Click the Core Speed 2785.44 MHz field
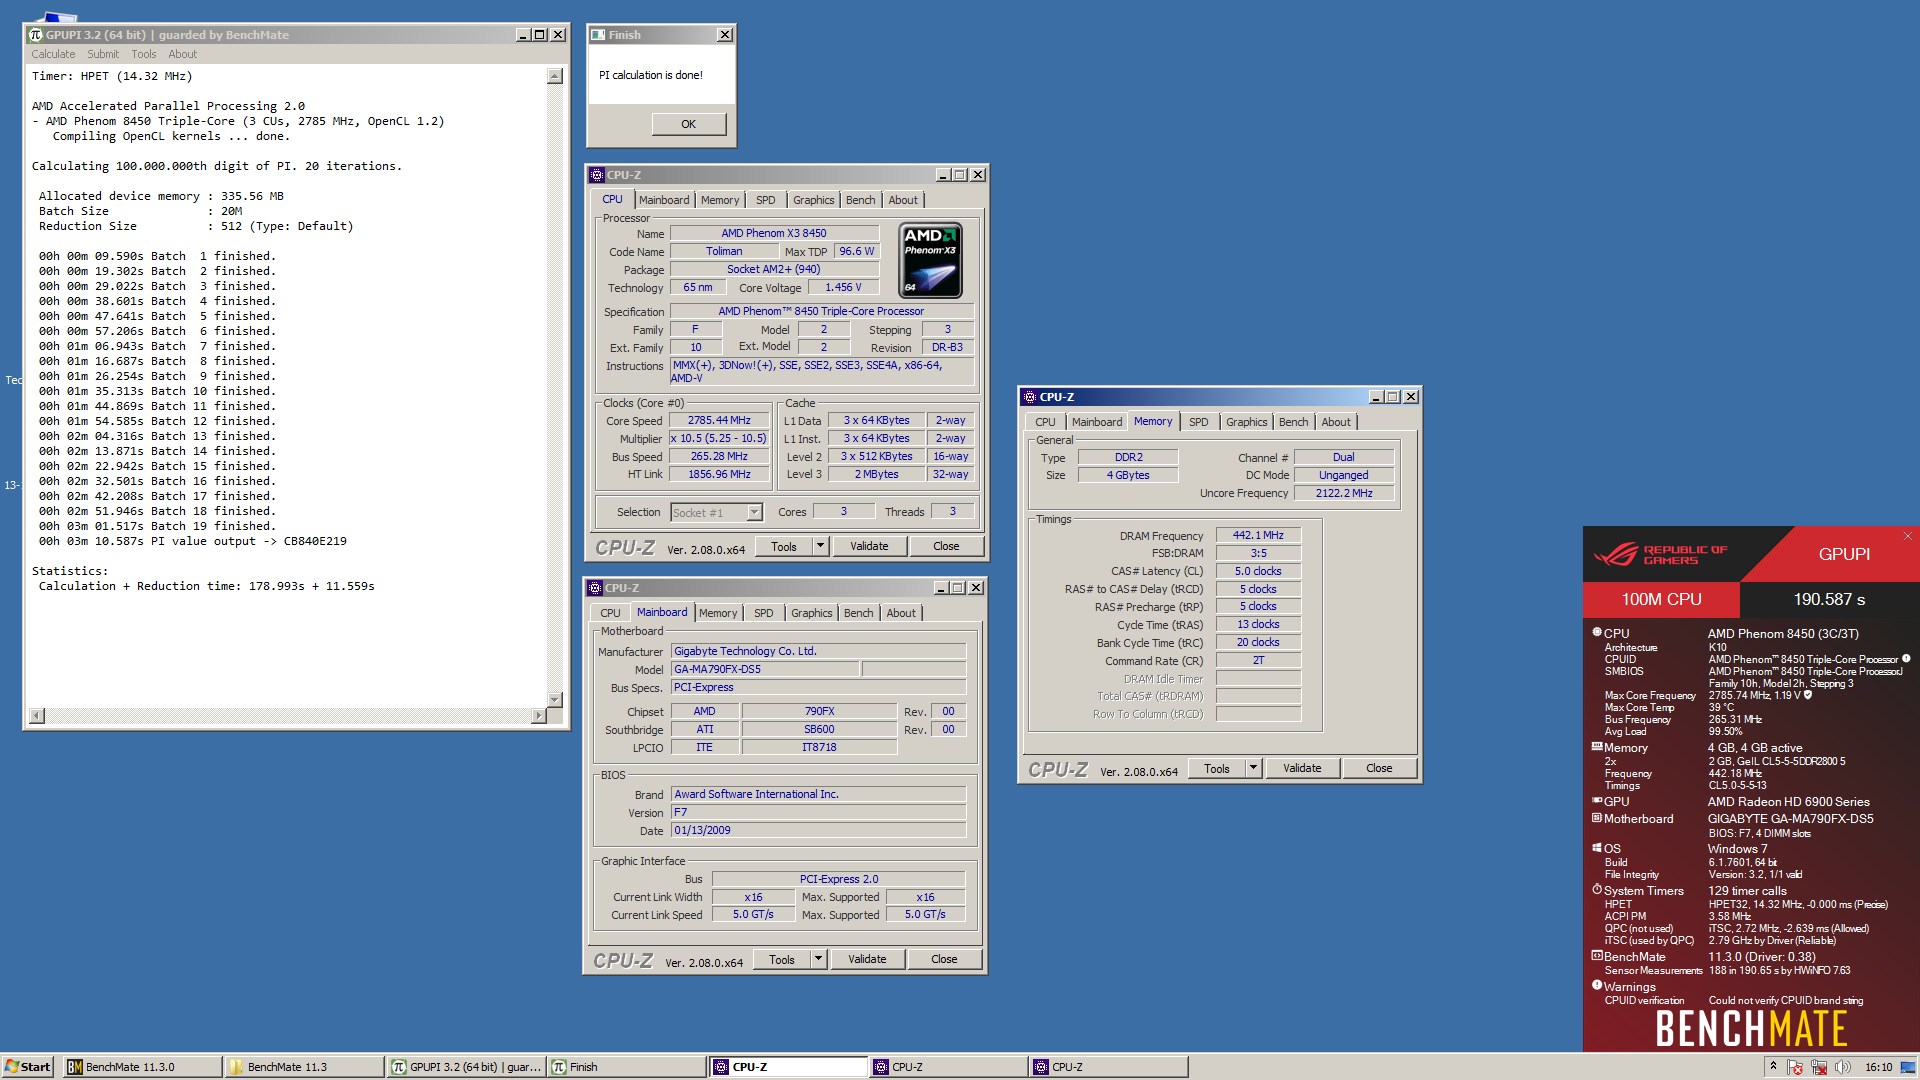This screenshot has height=1080, width=1920. (x=719, y=421)
